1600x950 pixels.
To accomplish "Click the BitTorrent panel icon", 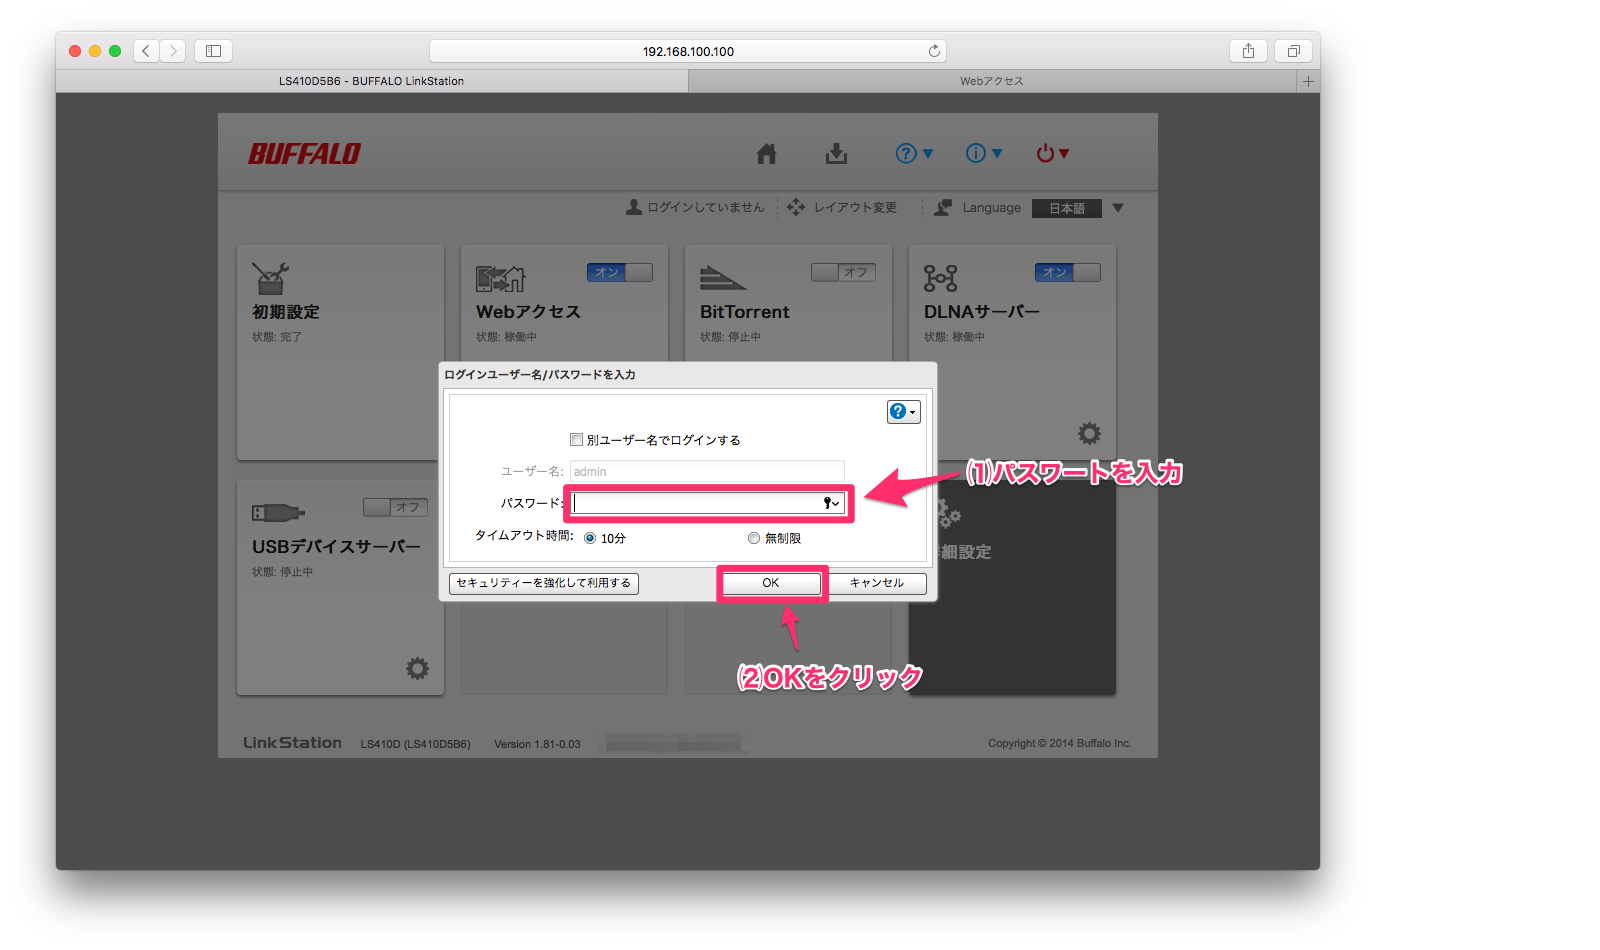I will tap(723, 278).
